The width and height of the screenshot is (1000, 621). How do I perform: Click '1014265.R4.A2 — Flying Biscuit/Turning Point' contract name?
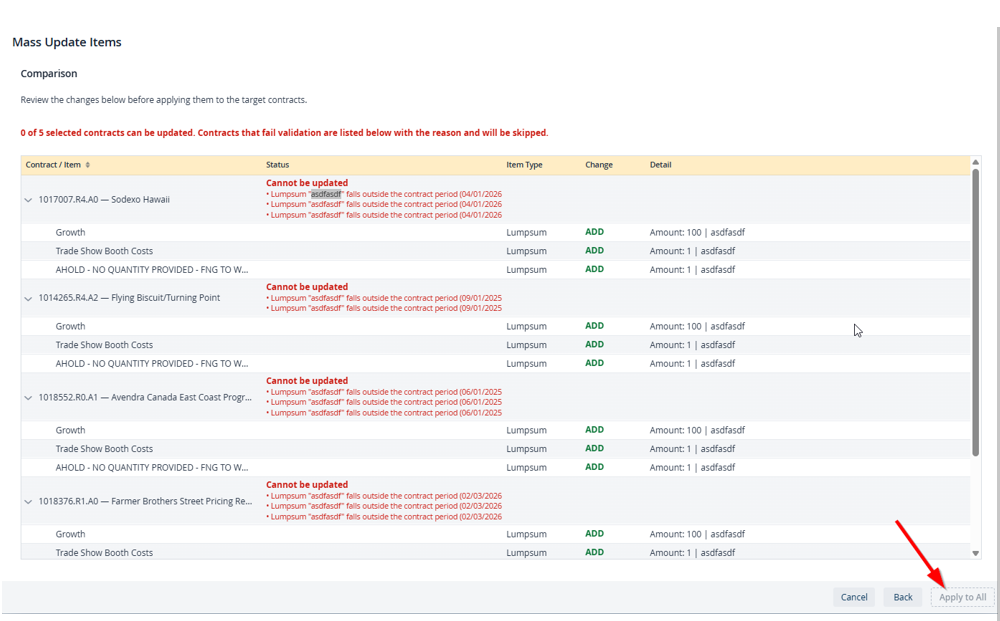point(129,298)
